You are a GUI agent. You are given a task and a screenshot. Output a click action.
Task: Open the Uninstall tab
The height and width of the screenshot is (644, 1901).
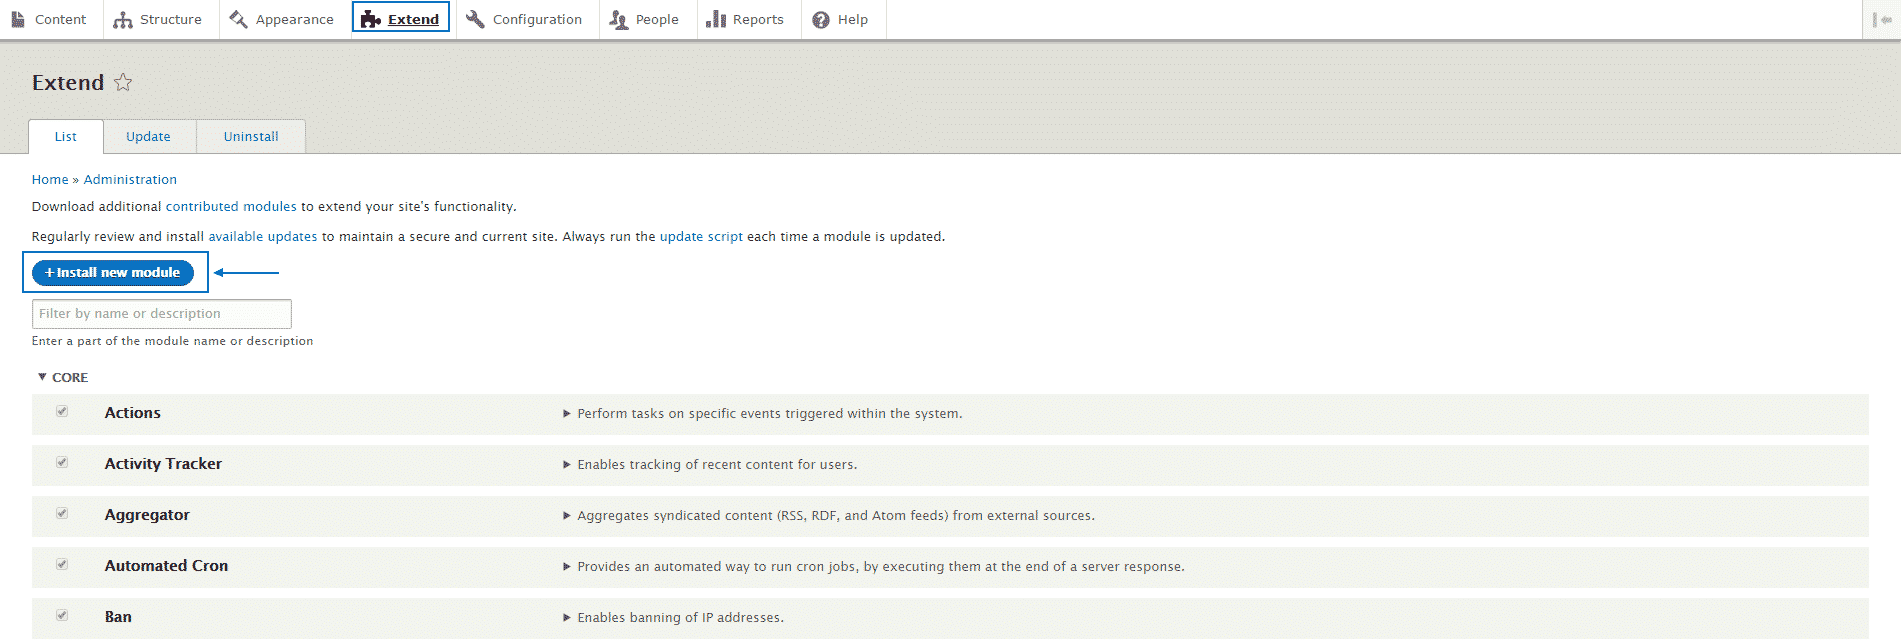tap(251, 137)
